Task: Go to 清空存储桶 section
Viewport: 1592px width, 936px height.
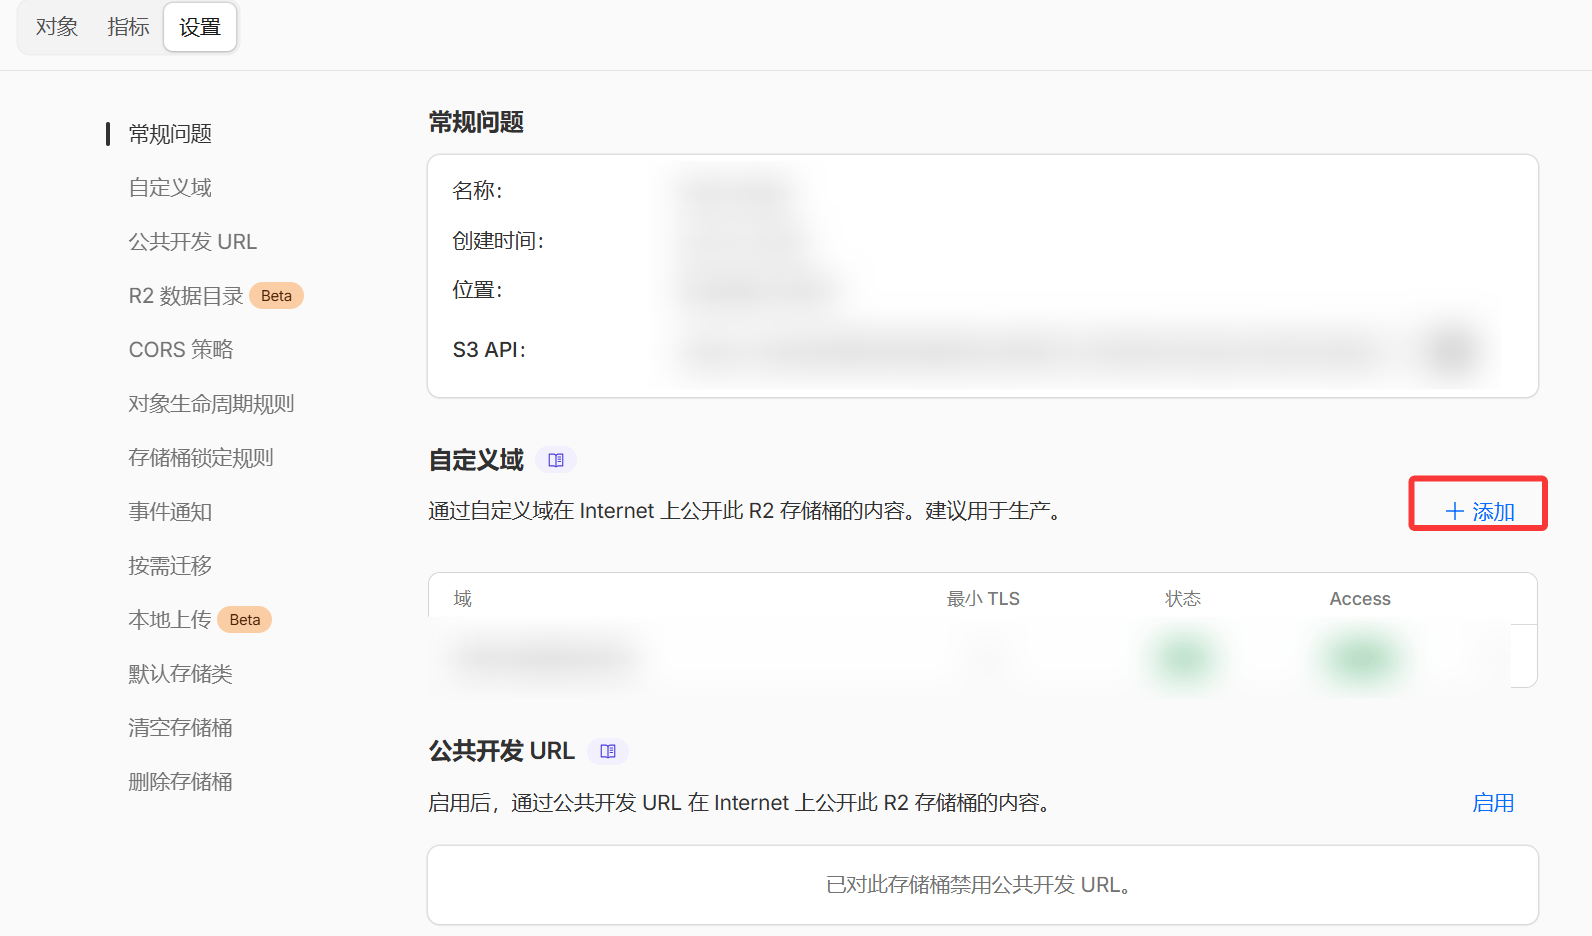Action: click(180, 728)
